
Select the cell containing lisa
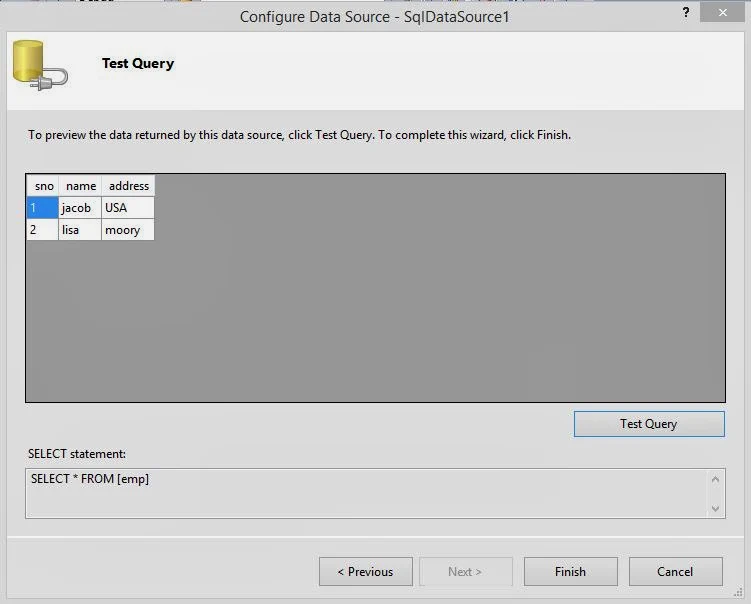(80, 230)
